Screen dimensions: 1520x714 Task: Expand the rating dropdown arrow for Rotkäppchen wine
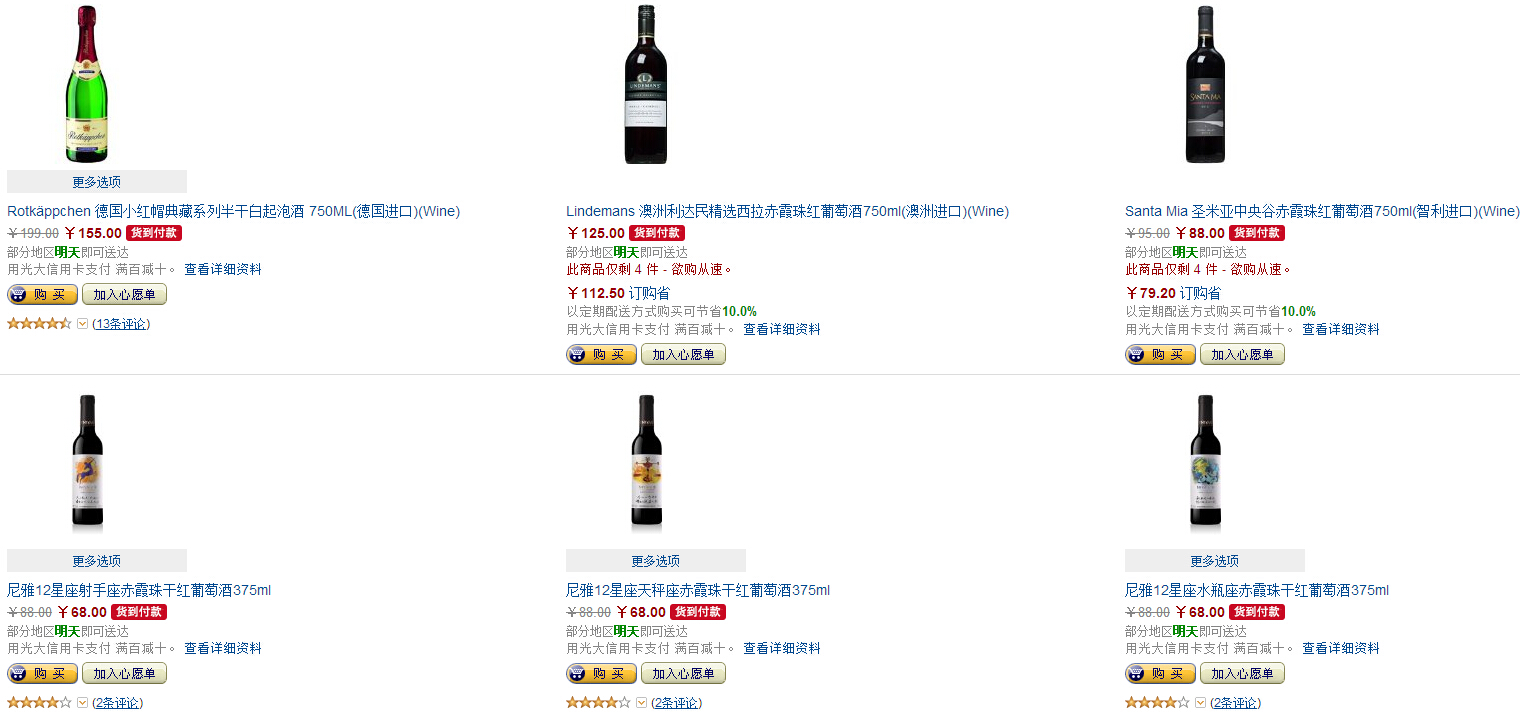83,323
